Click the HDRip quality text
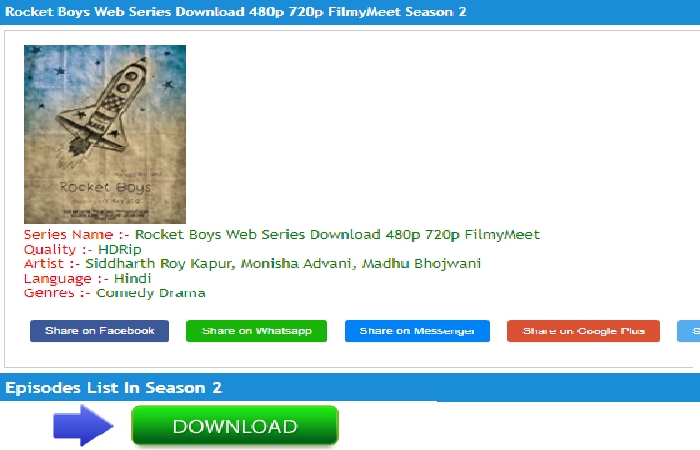This screenshot has width=700, height=450. click(x=120, y=249)
